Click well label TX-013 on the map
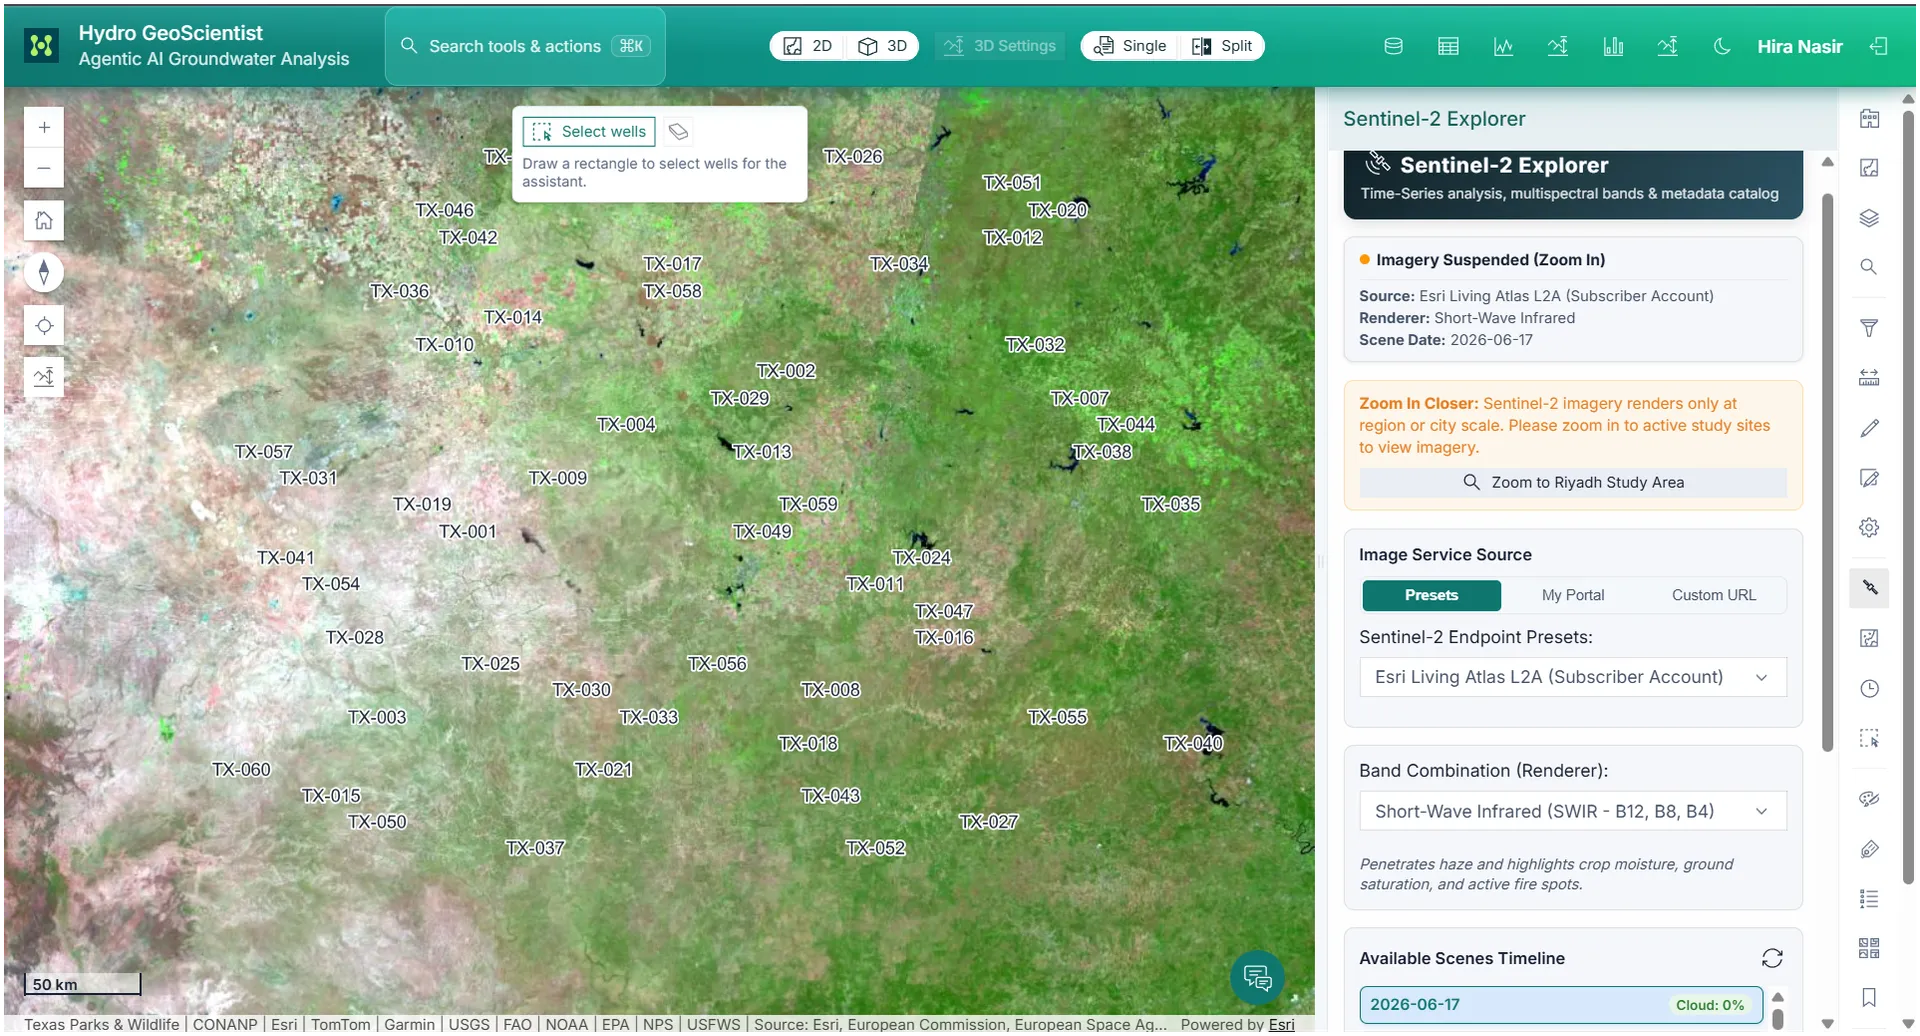Screen dimensions: 1920x1036 coord(762,452)
